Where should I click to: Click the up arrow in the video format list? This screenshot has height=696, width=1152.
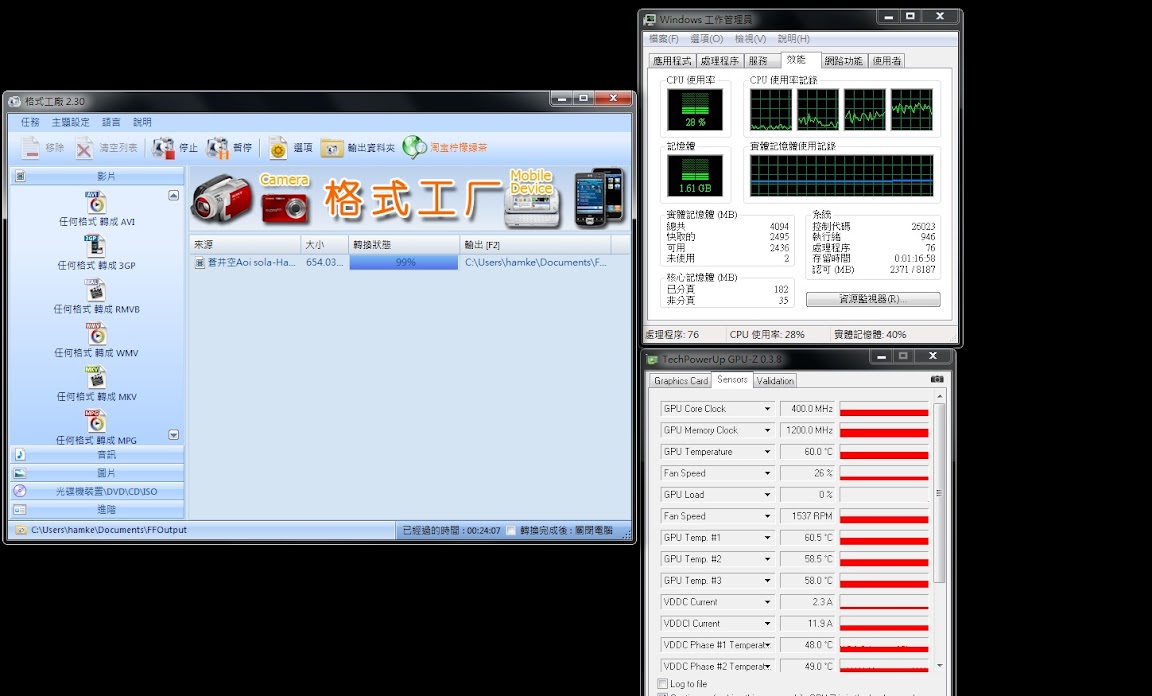pyautogui.click(x=173, y=195)
